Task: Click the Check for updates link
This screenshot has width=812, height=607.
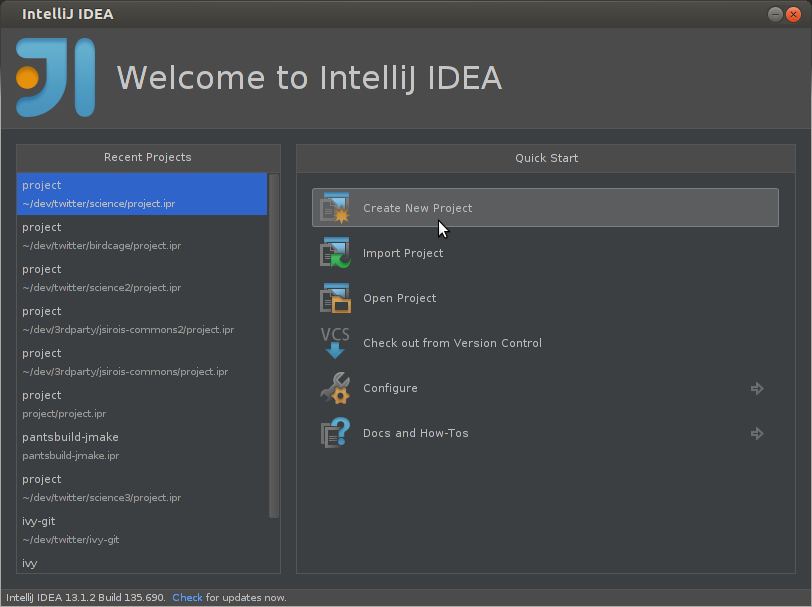Action: pyautogui.click(x=187, y=598)
